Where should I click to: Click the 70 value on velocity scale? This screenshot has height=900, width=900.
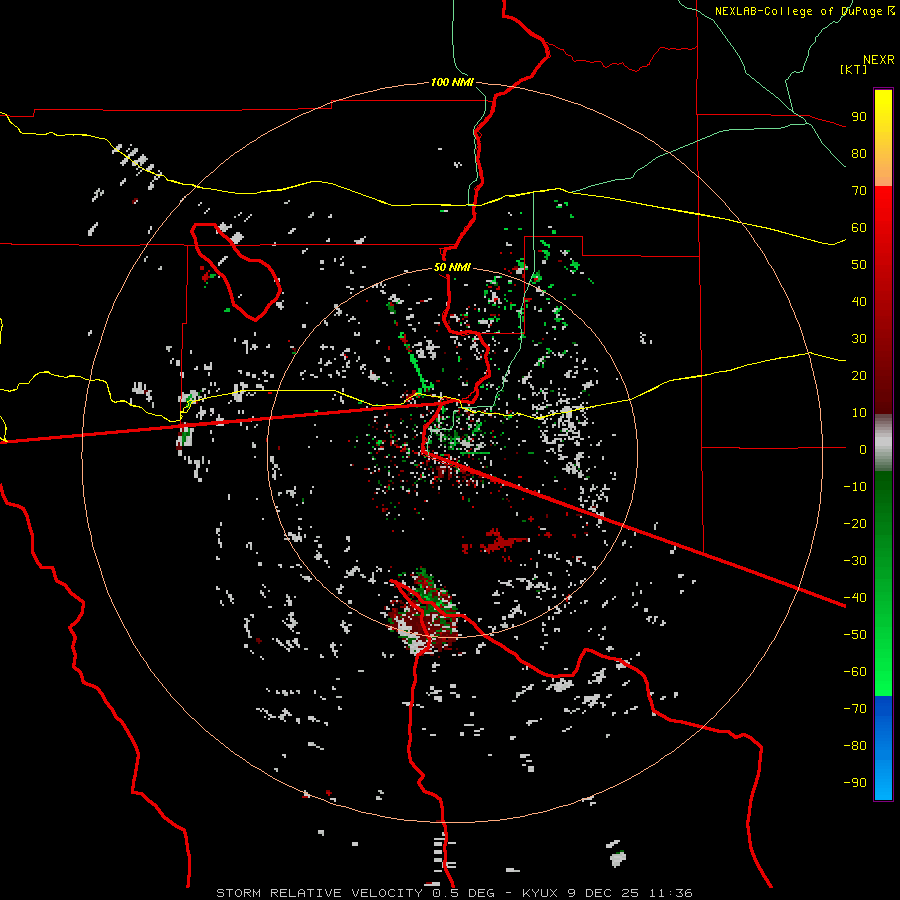[x=859, y=191]
